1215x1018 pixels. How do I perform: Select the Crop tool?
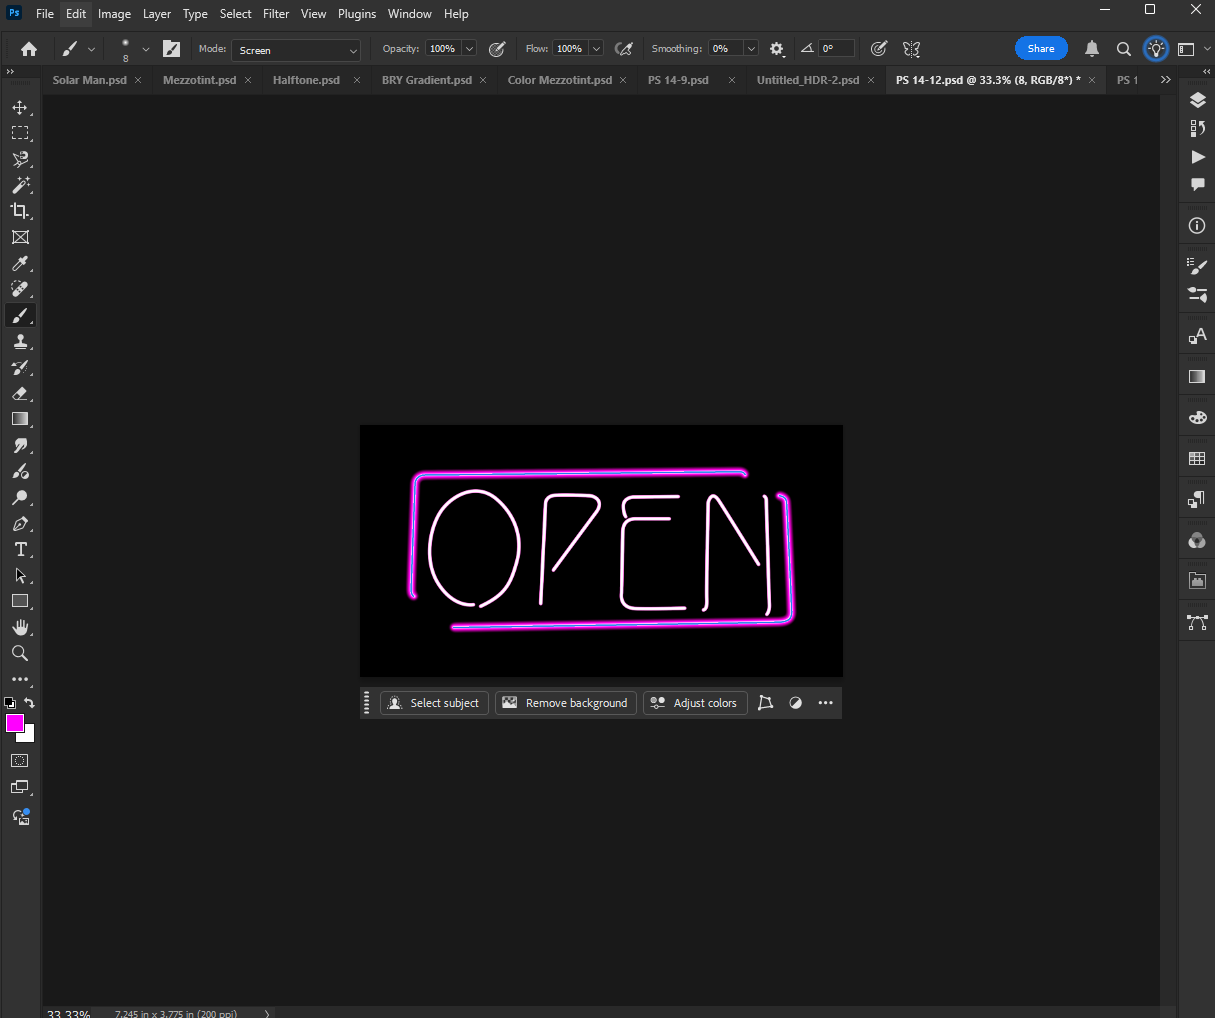point(20,211)
